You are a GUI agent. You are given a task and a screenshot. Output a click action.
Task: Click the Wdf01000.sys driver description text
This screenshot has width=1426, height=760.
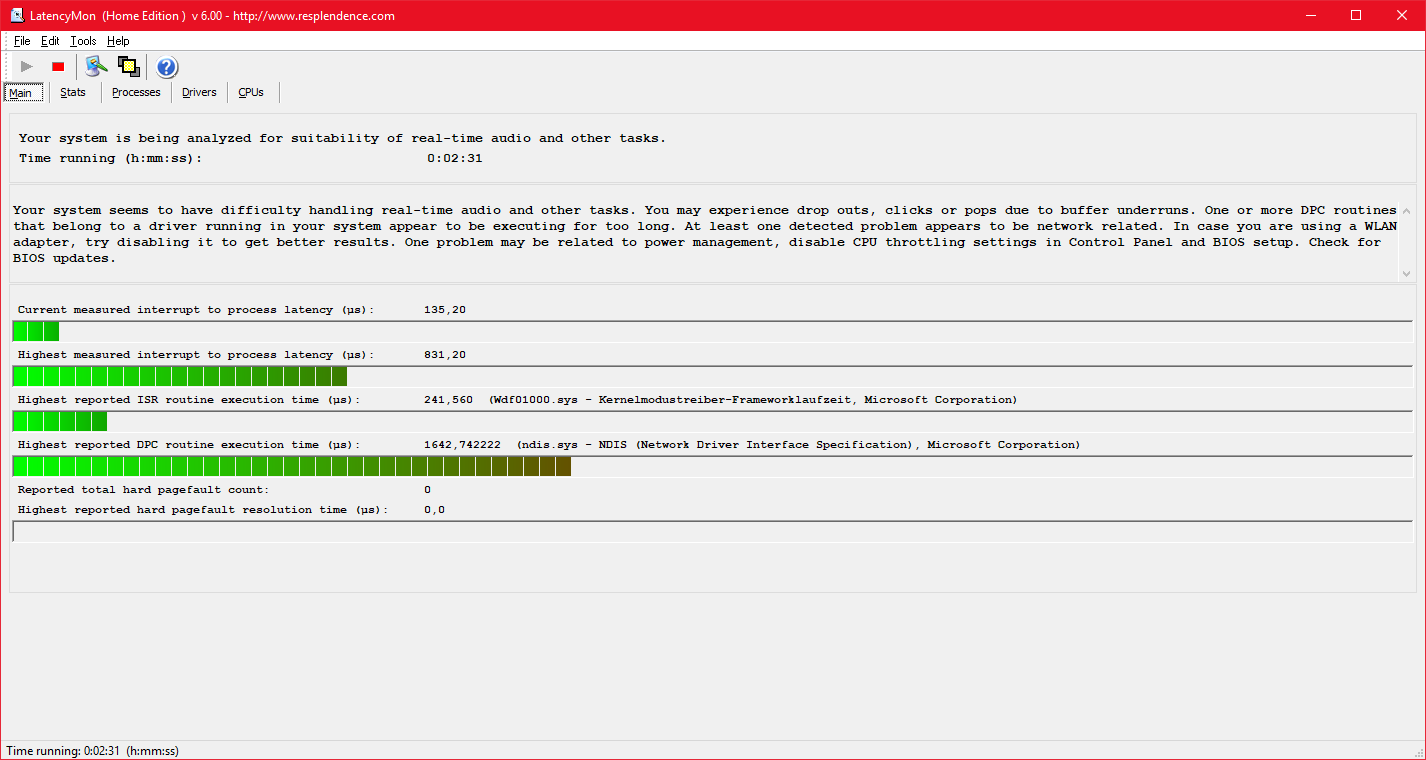(753, 400)
